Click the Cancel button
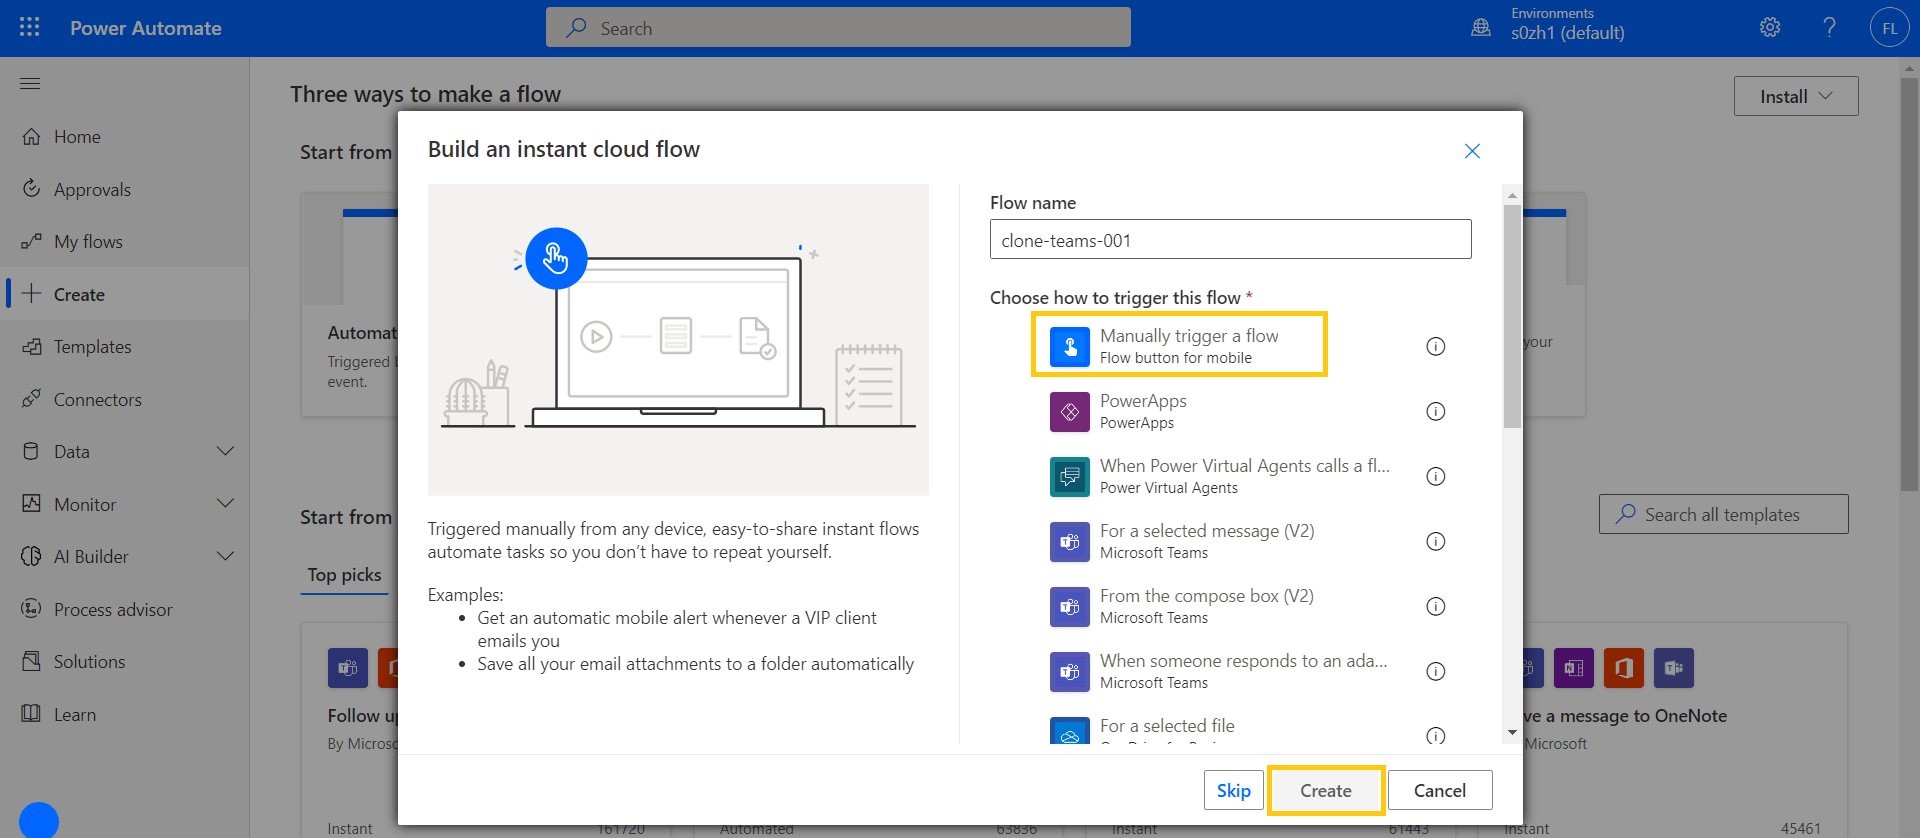Viewport: 1920px width, 838px height. pyautogui.click(x=1440, y=790)
